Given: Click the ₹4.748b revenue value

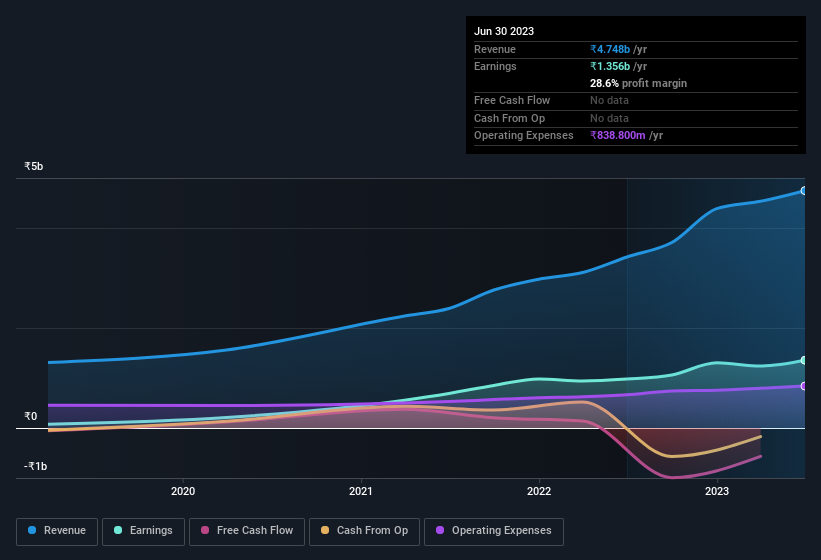Looking at the screenshot, I should (x=609, y=49).
